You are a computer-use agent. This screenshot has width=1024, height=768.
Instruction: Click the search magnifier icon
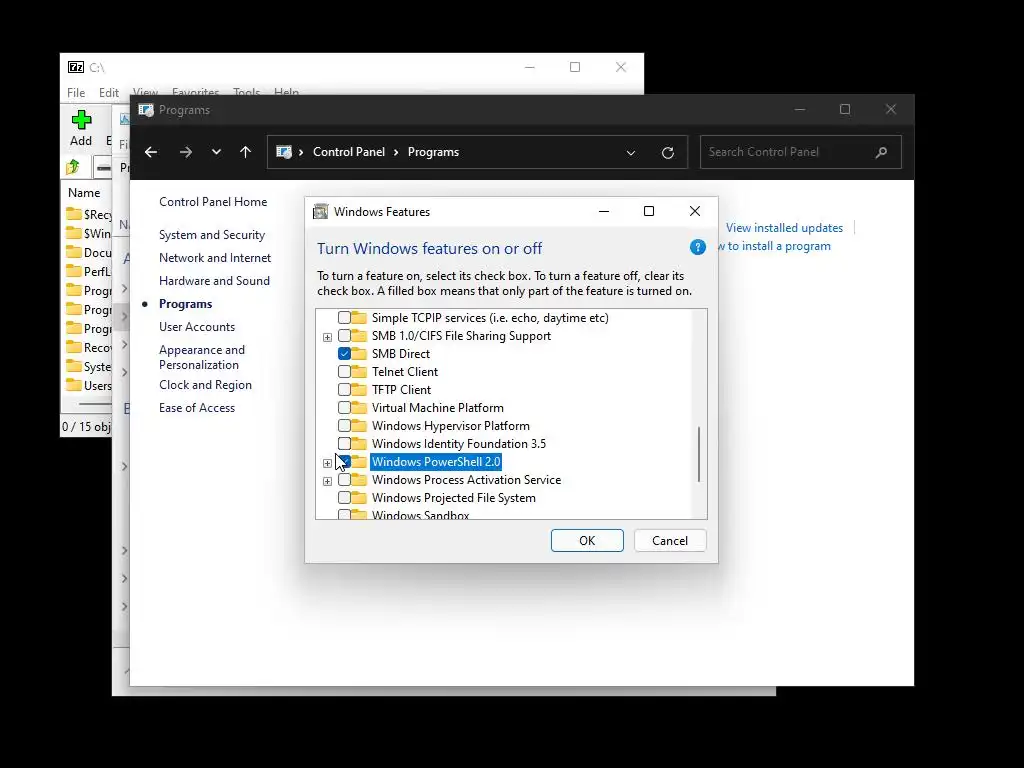click(881, 152)
